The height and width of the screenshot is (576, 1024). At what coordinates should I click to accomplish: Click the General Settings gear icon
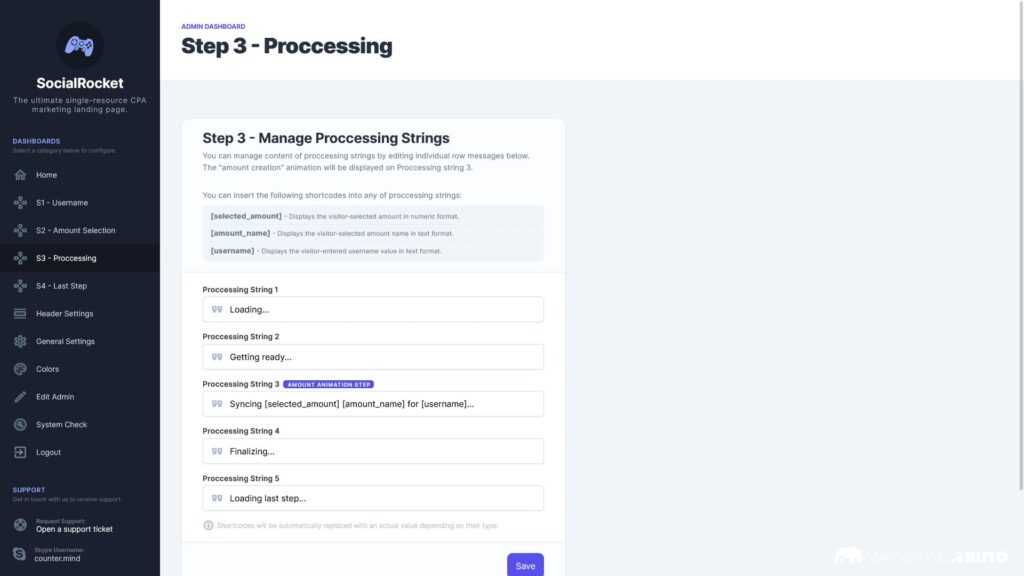(20, 341)
